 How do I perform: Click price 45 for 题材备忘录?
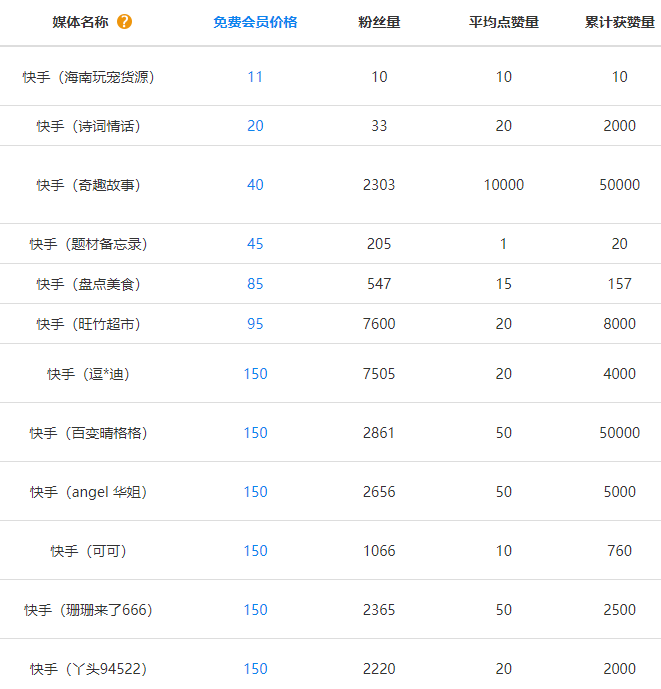(255, 244)
